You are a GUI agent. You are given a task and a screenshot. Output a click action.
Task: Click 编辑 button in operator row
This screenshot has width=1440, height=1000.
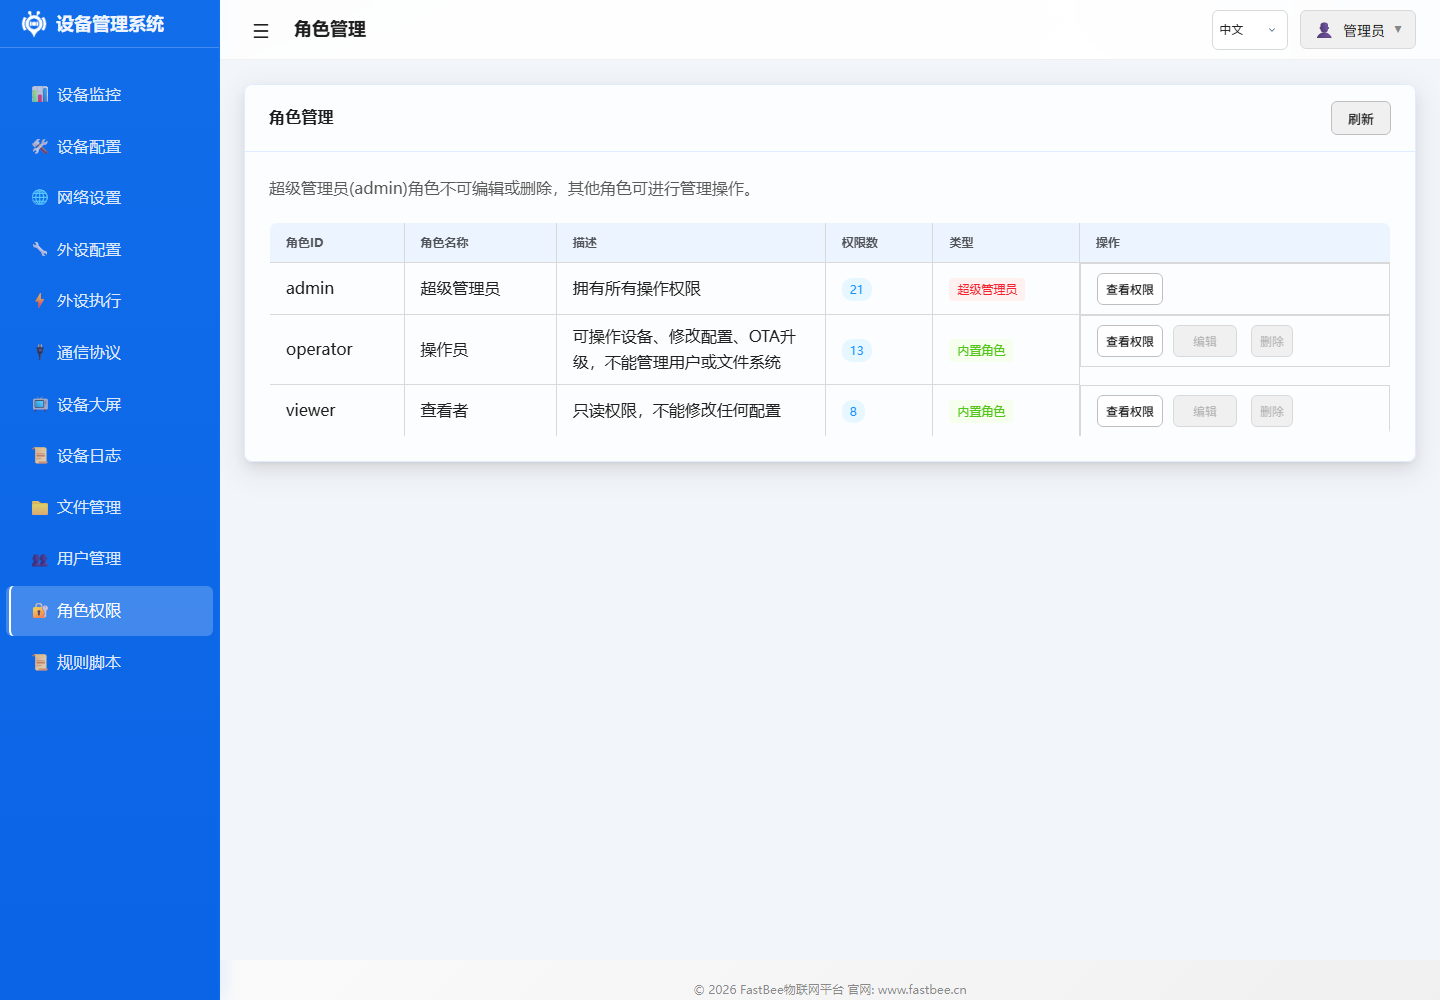pos(1204,341)
